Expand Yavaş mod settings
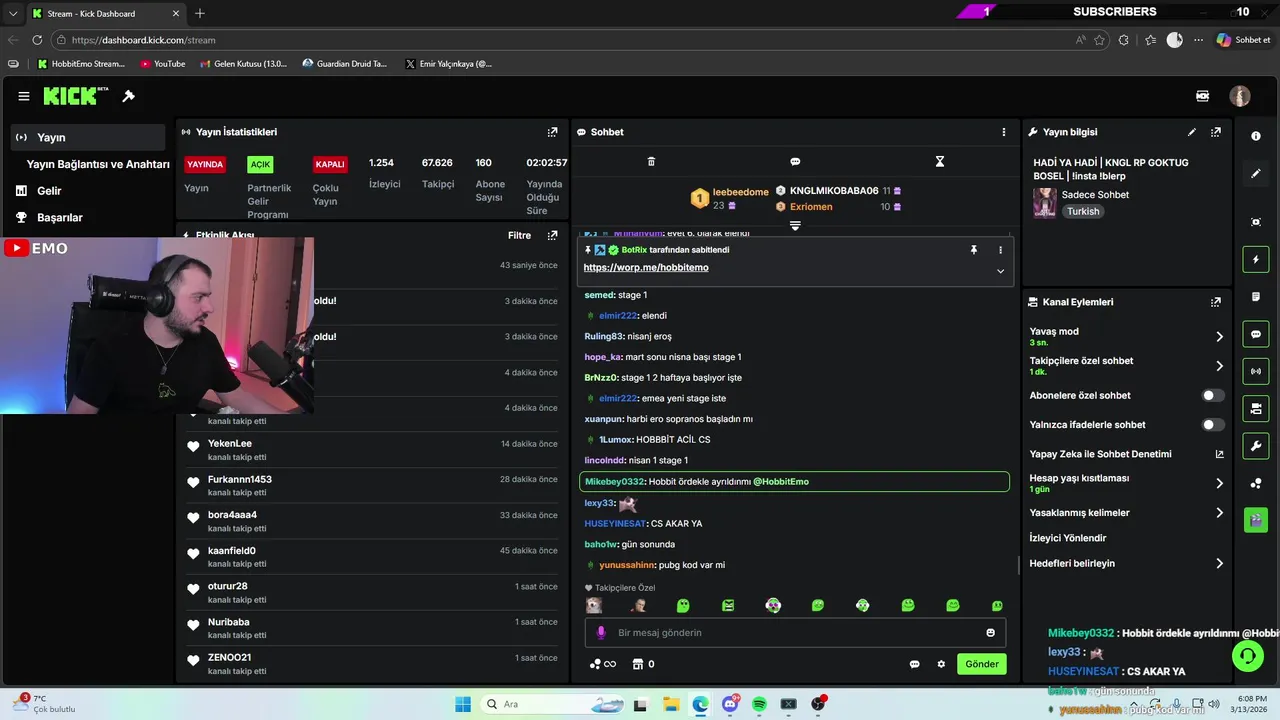The height and width of the screenshot is (720, 1280). 1219,337
